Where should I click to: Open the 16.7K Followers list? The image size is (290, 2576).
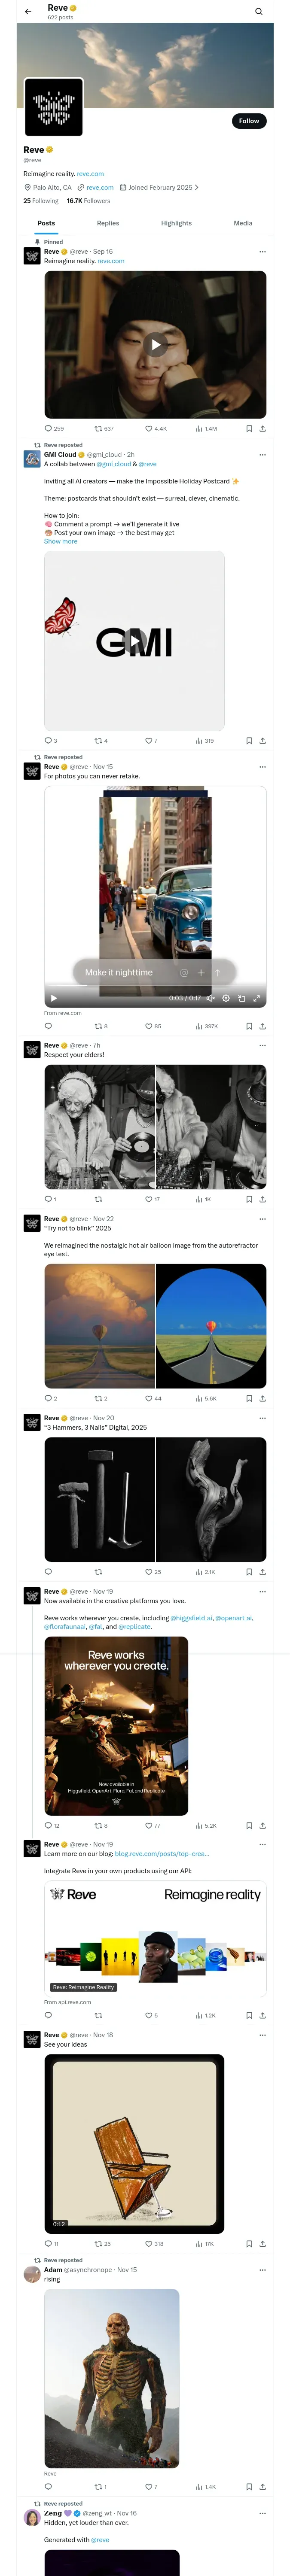88,201
